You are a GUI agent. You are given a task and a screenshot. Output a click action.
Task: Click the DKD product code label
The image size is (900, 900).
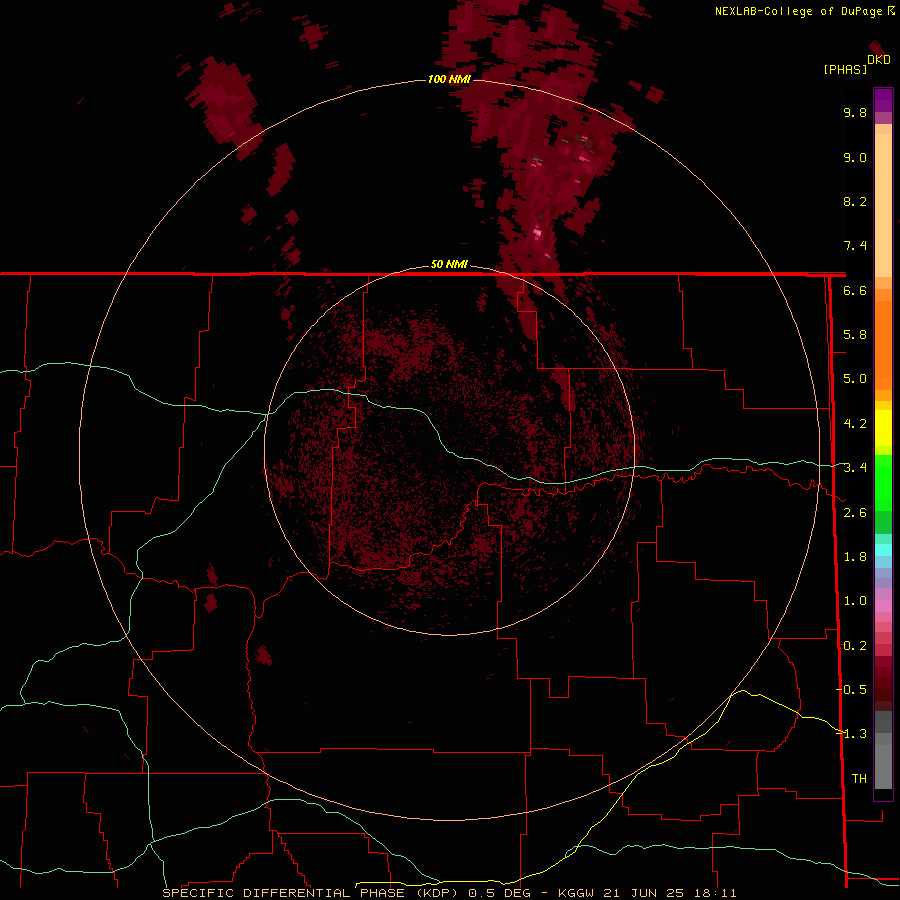point(879,59)
